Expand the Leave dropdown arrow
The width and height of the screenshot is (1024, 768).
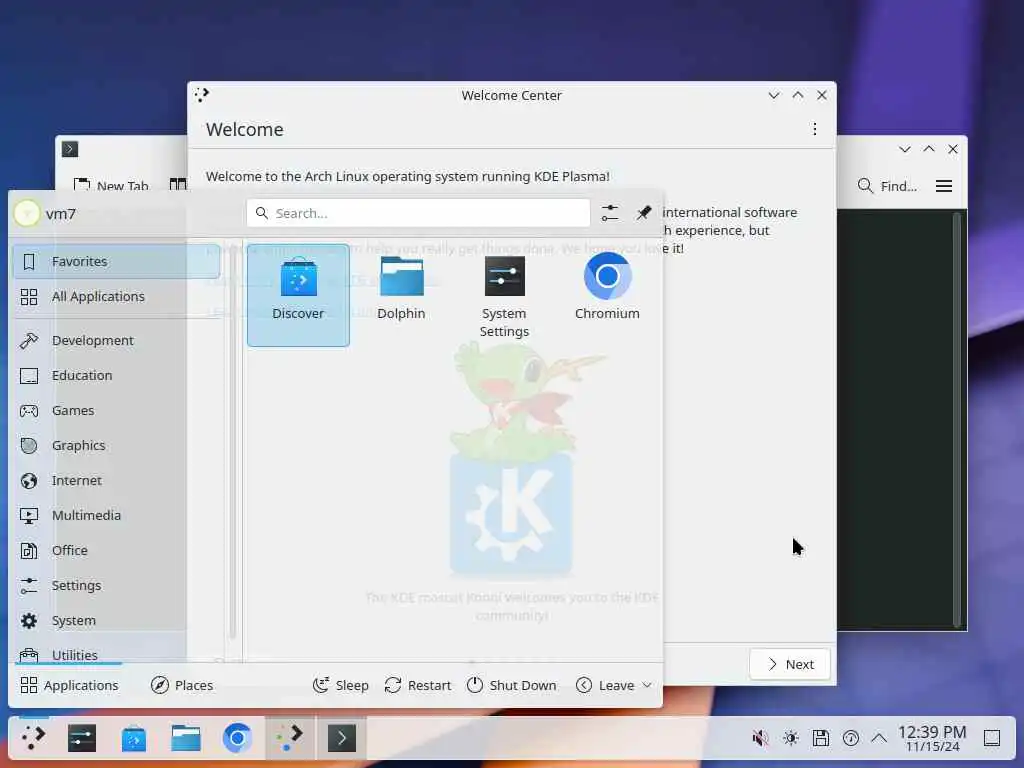(647, 685)
